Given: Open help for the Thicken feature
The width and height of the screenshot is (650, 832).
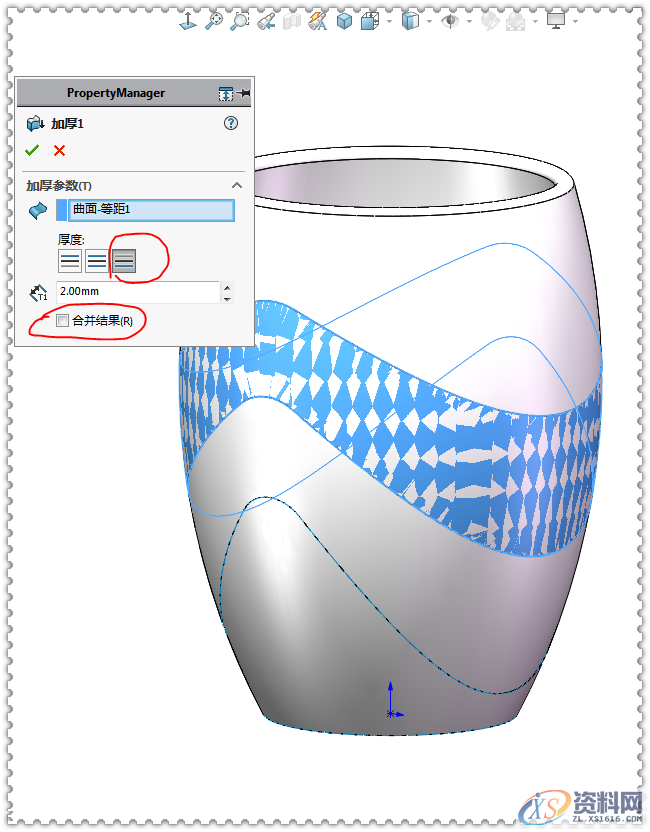Looking at the screenshot, I should pyautogui.click(x=231, y=123).
